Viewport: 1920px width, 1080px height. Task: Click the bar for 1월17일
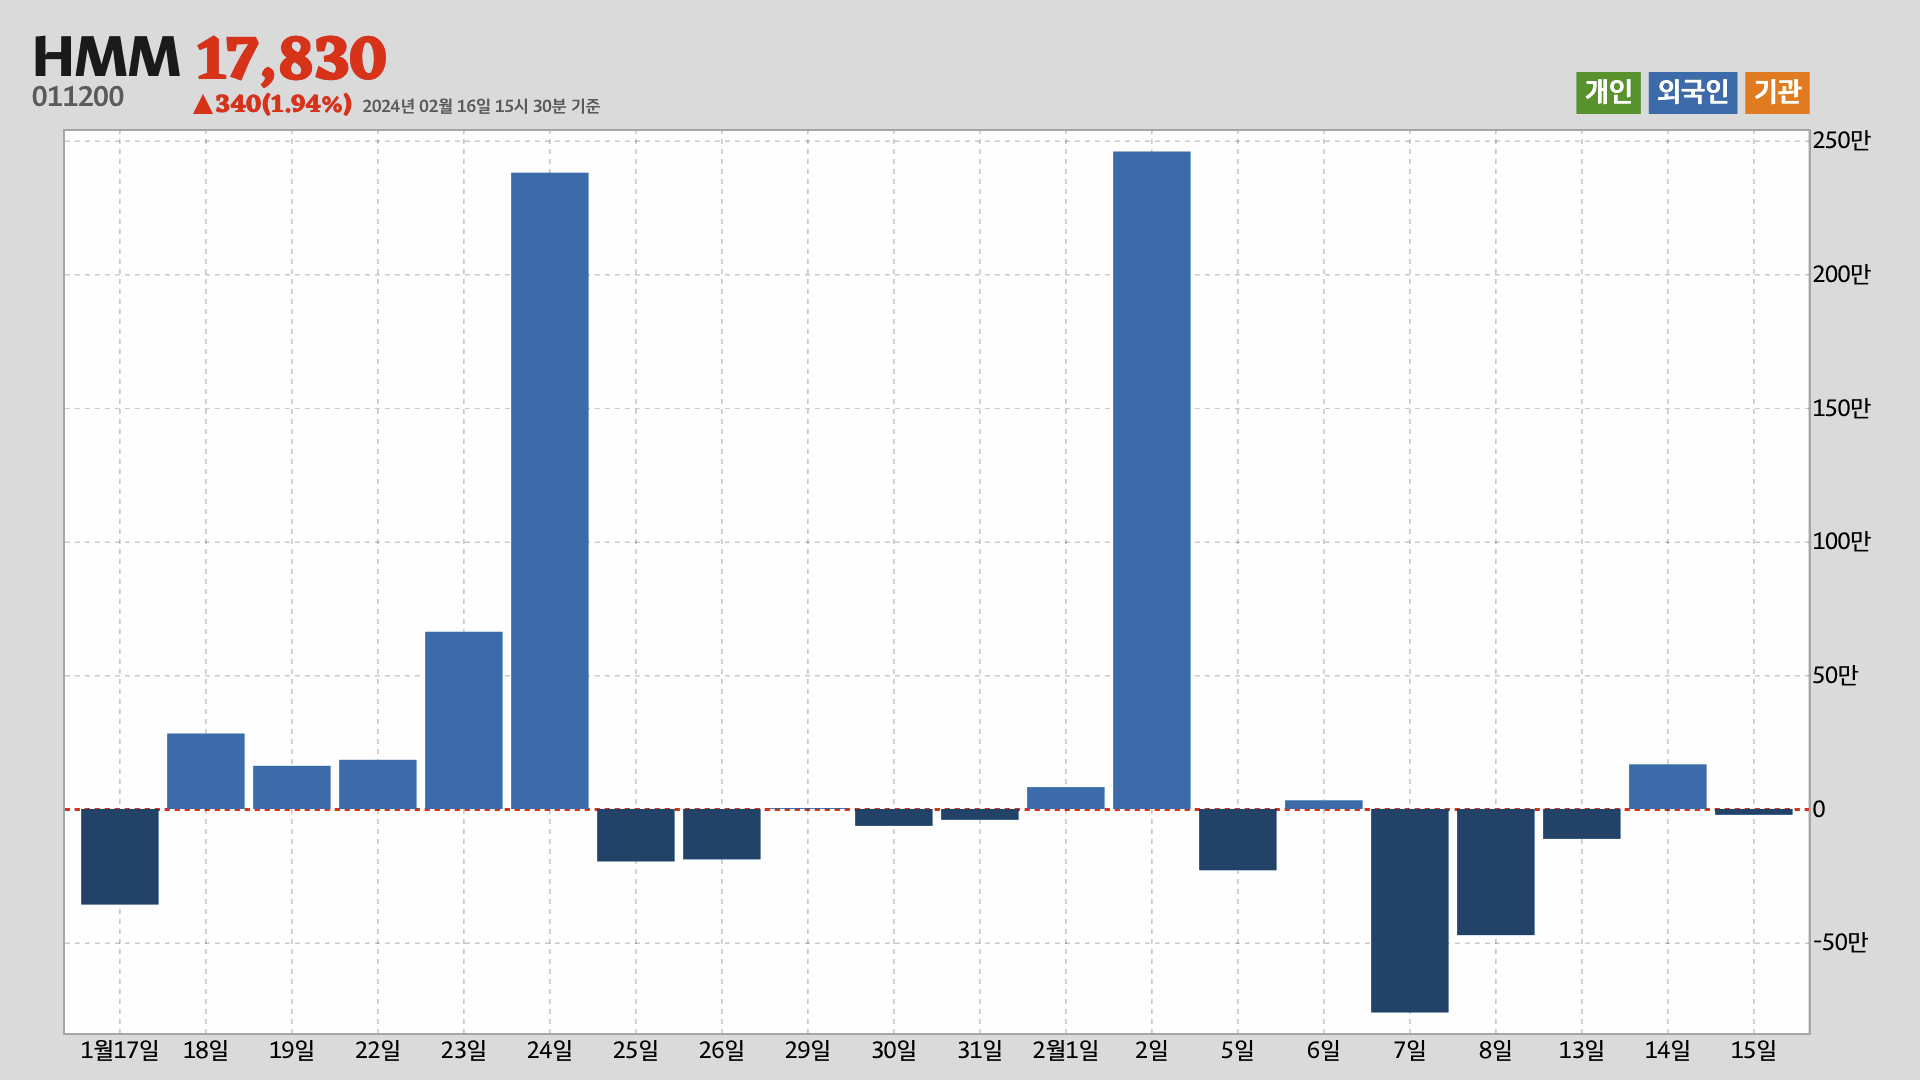[120, 857]
